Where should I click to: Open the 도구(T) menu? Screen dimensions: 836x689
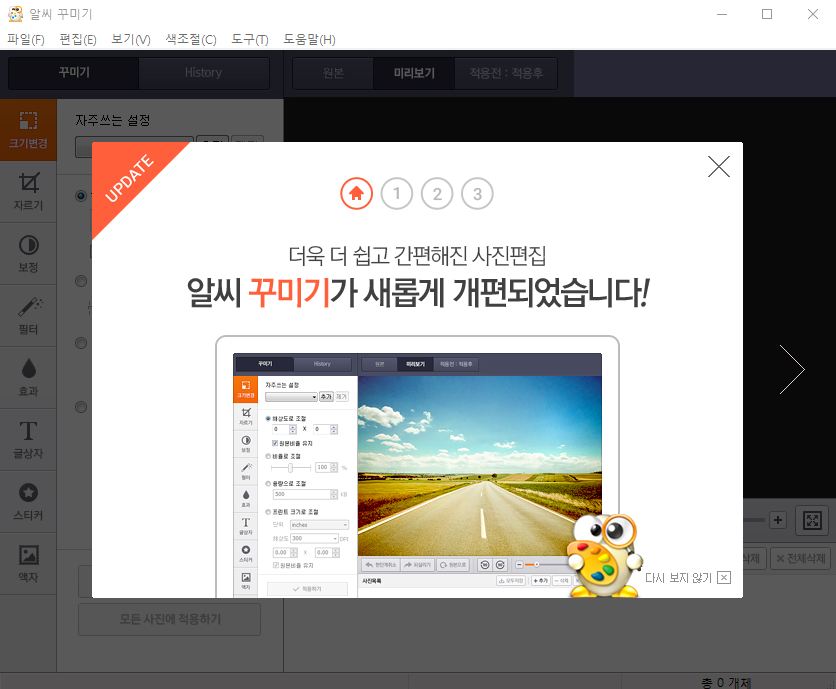click(x=250, y=39)
